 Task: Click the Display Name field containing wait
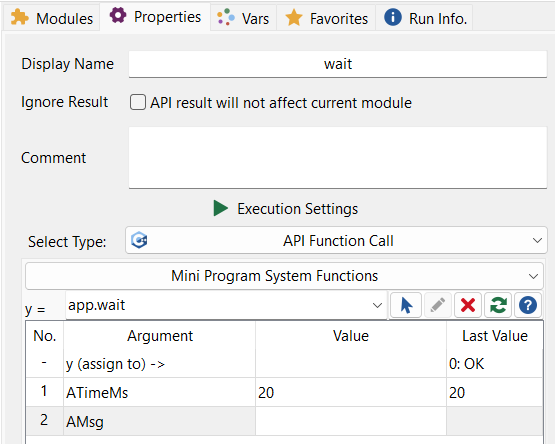point(338,64)
